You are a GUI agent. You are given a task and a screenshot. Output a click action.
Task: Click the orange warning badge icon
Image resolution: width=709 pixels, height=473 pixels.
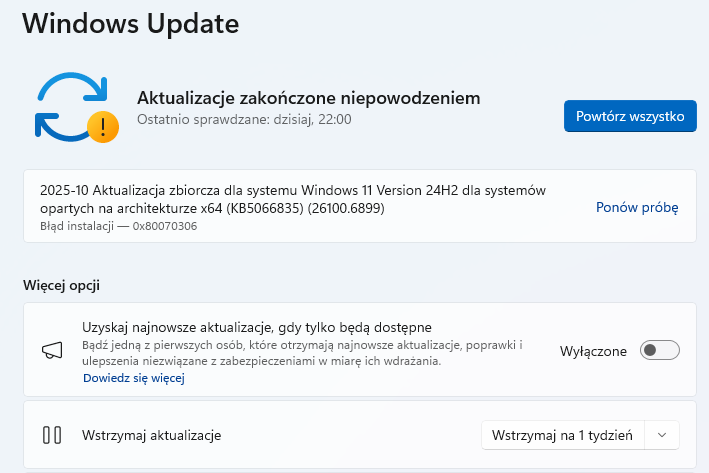point(102,126)
